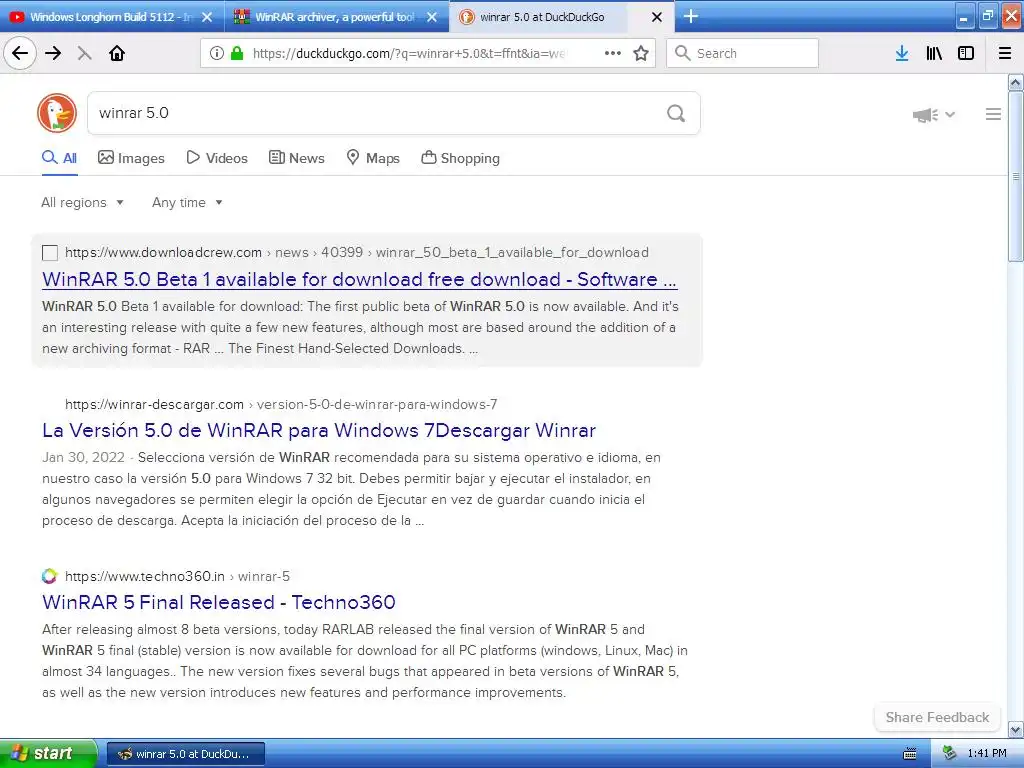Image resolution: width=1024 pixels, height=768 pixels.
Task: Open a new tab with the plus button
Action: point(691,16)
